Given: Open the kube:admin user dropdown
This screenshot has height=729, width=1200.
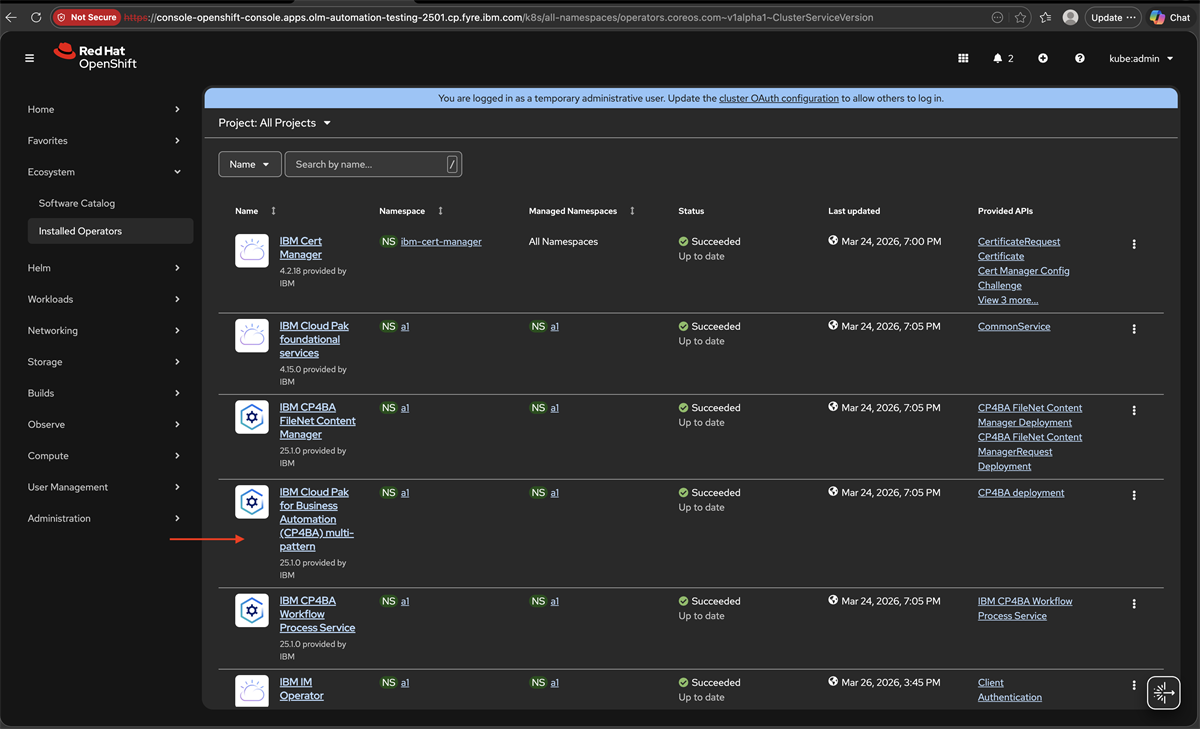Looking at the screenshot, I should 1141,58.
